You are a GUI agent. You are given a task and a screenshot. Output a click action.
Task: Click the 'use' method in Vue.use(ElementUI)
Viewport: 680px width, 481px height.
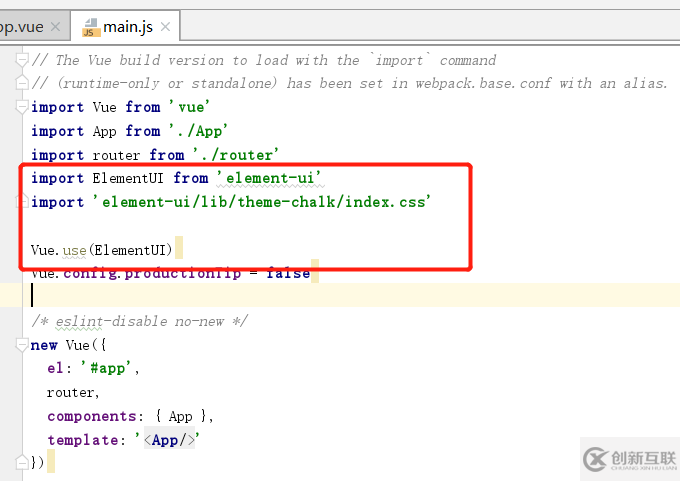coord(74,250)
